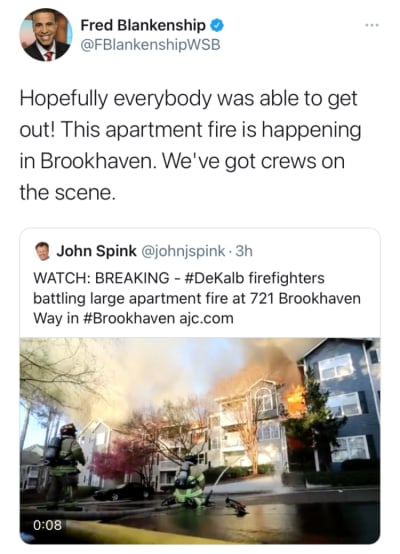The image size is (400, 554).
Task: Click the kneeling firefighter with hose
Action: (x=189, y=482)
